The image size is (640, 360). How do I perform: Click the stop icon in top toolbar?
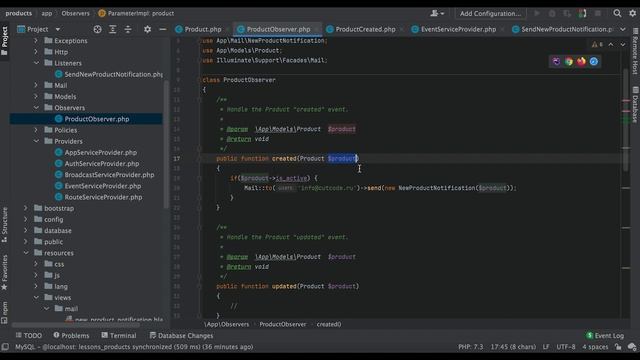pyautogui.click(x=598, y=13)
